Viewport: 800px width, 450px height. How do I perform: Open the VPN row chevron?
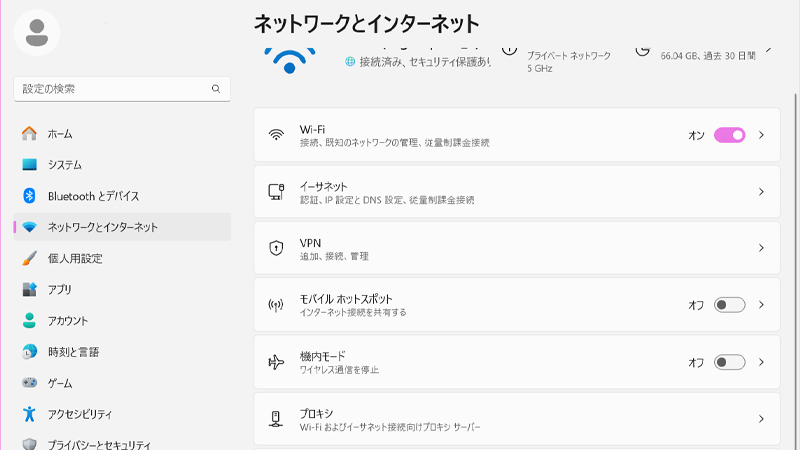(761, 248)
